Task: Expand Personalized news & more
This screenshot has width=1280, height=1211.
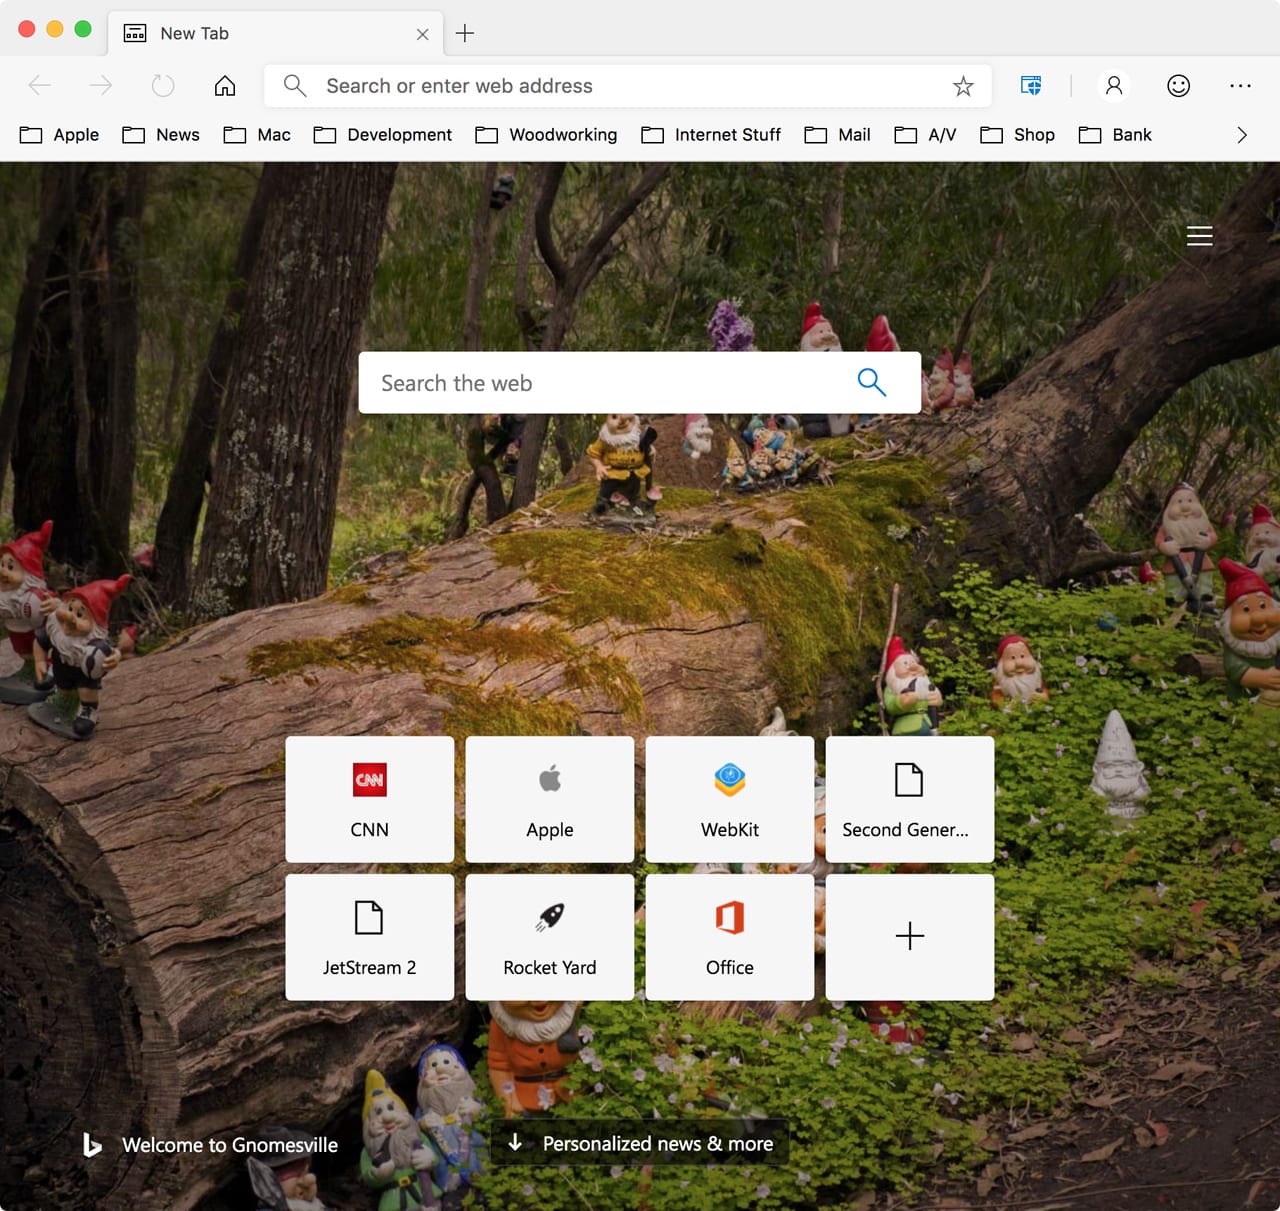Action: [x=640, y=1143]
